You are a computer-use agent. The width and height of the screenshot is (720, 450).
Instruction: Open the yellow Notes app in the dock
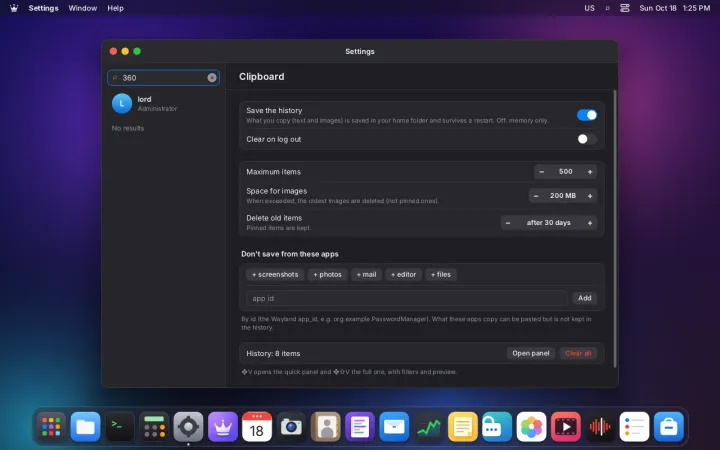pyautogui.click(x=462, y=427)
